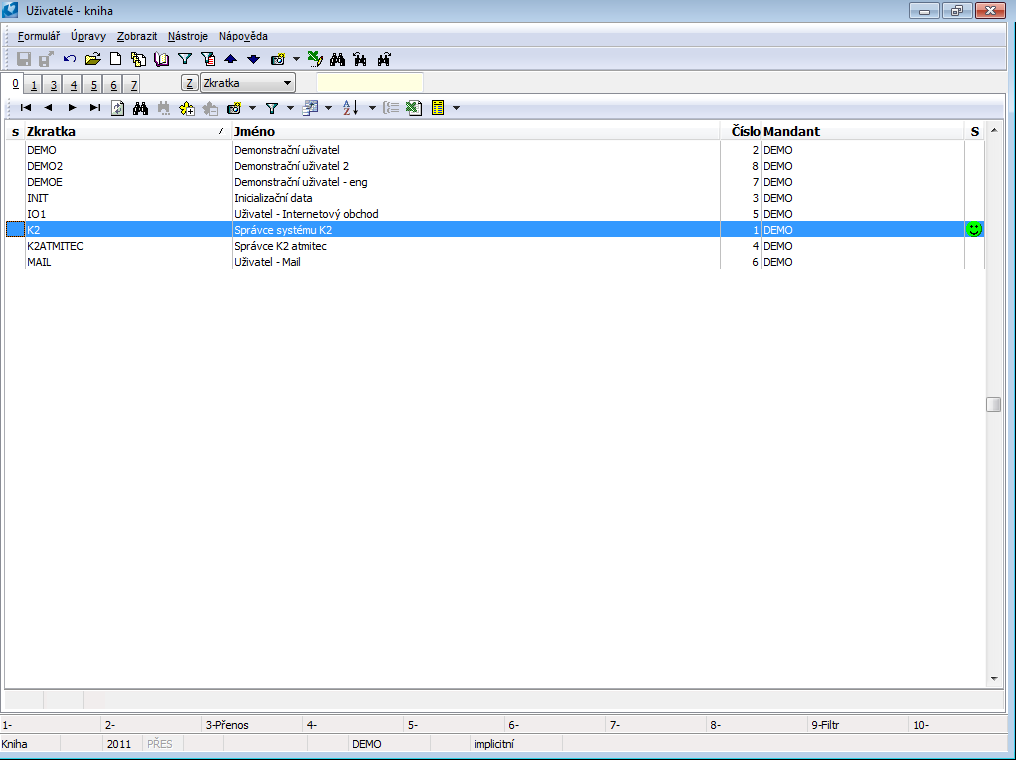Open the Nápověda menu
Image resolution: width=1016 pixels, height=760 pixels.
click(x=243, y=36)
